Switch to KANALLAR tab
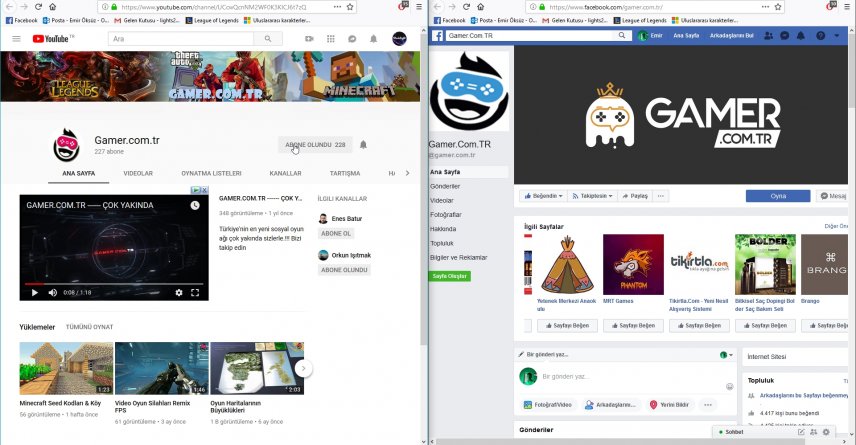 (285, 173)
